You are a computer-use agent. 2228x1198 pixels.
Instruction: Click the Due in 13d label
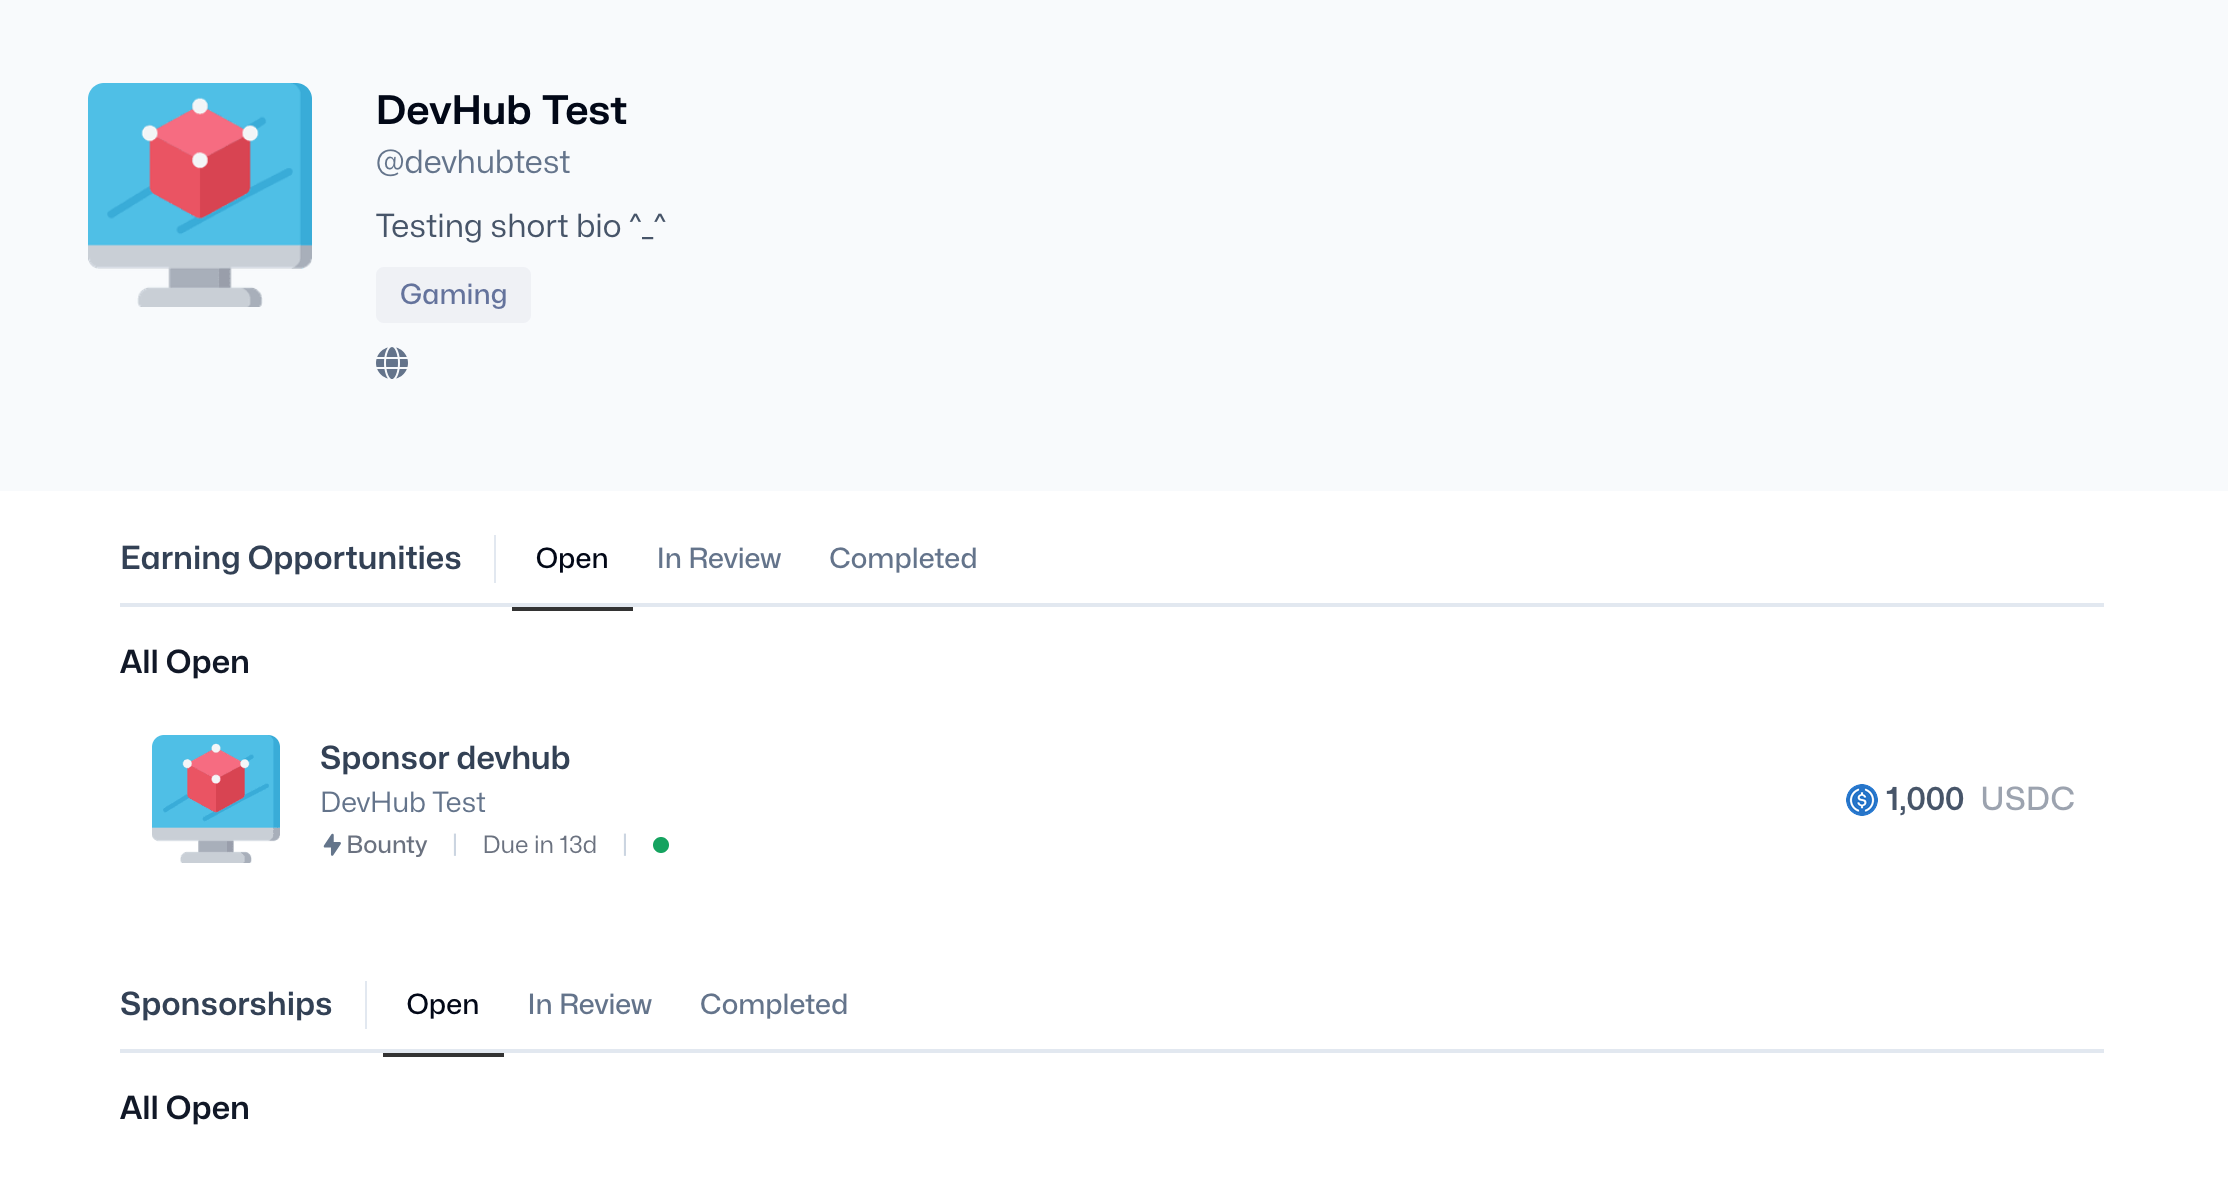540,845
